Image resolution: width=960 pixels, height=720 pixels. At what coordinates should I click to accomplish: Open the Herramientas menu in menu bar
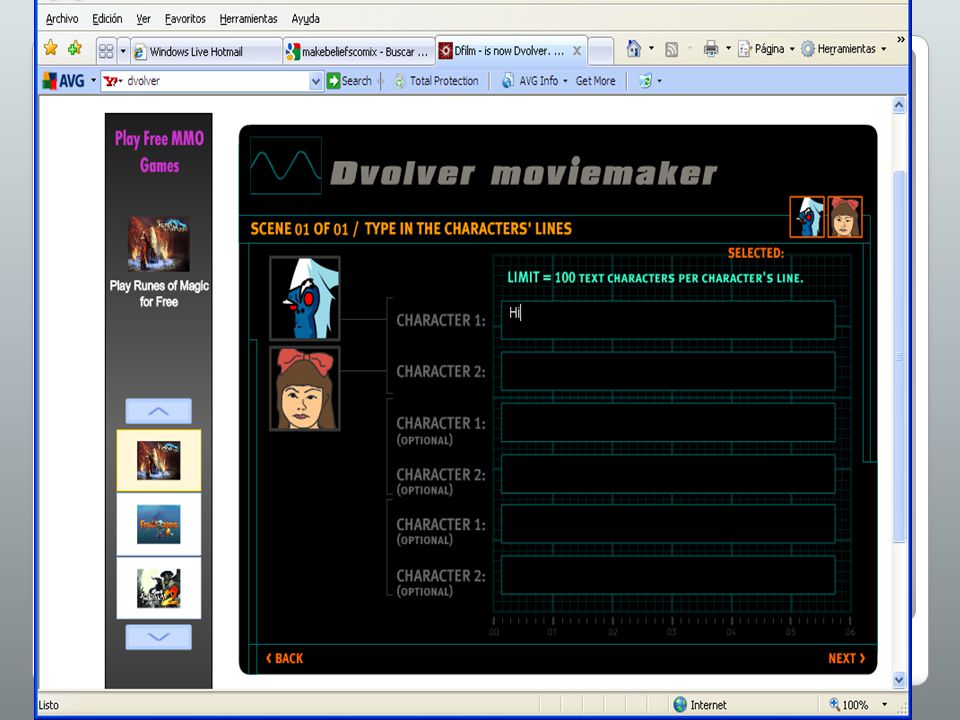[x=248, y=19]
